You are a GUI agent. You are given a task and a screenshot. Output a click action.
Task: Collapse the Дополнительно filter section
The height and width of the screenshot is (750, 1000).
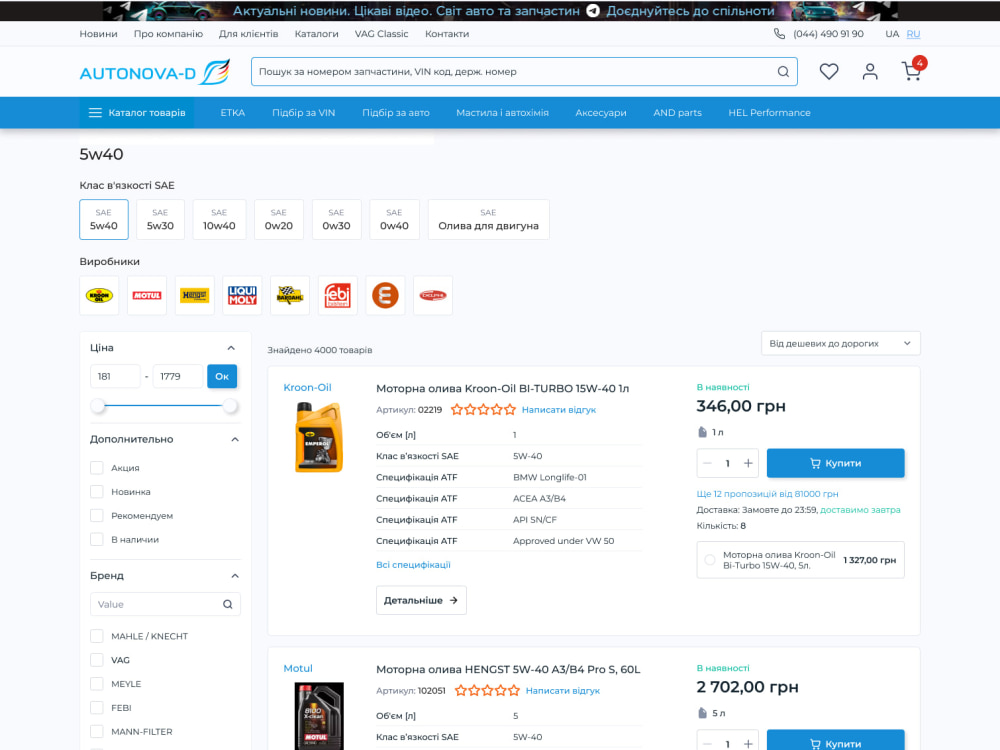[x=235, y=439]
